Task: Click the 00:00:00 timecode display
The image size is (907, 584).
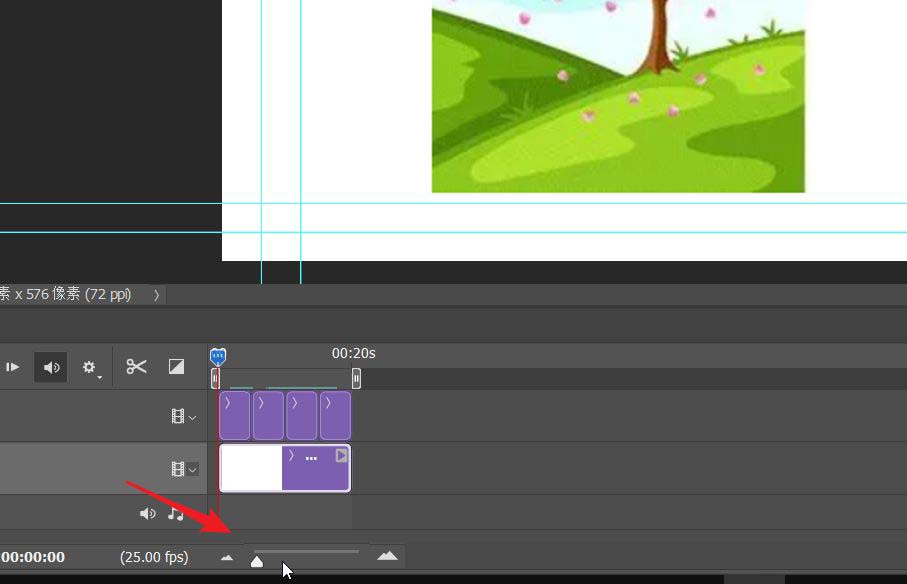Action: (32, 557)
